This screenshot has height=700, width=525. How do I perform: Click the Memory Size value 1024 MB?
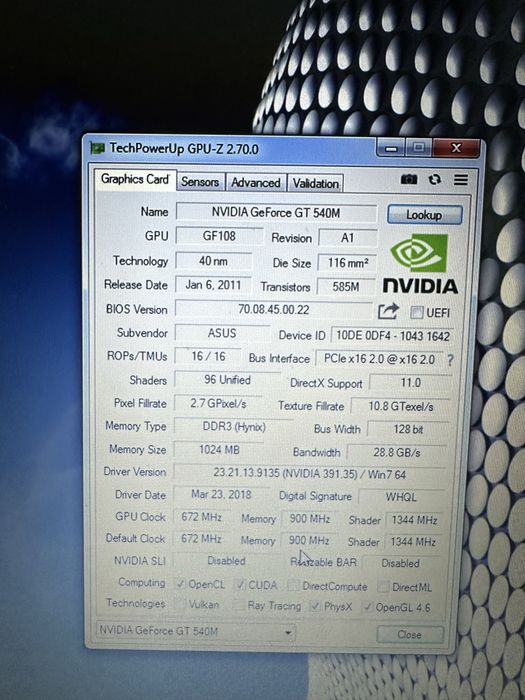[x=219, y=449]
